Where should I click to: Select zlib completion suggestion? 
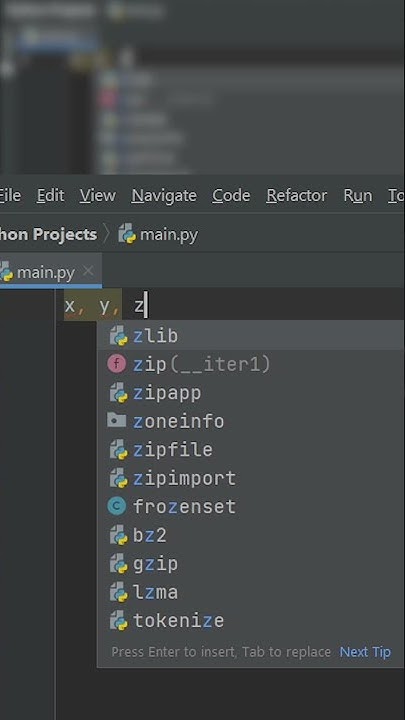251,336
